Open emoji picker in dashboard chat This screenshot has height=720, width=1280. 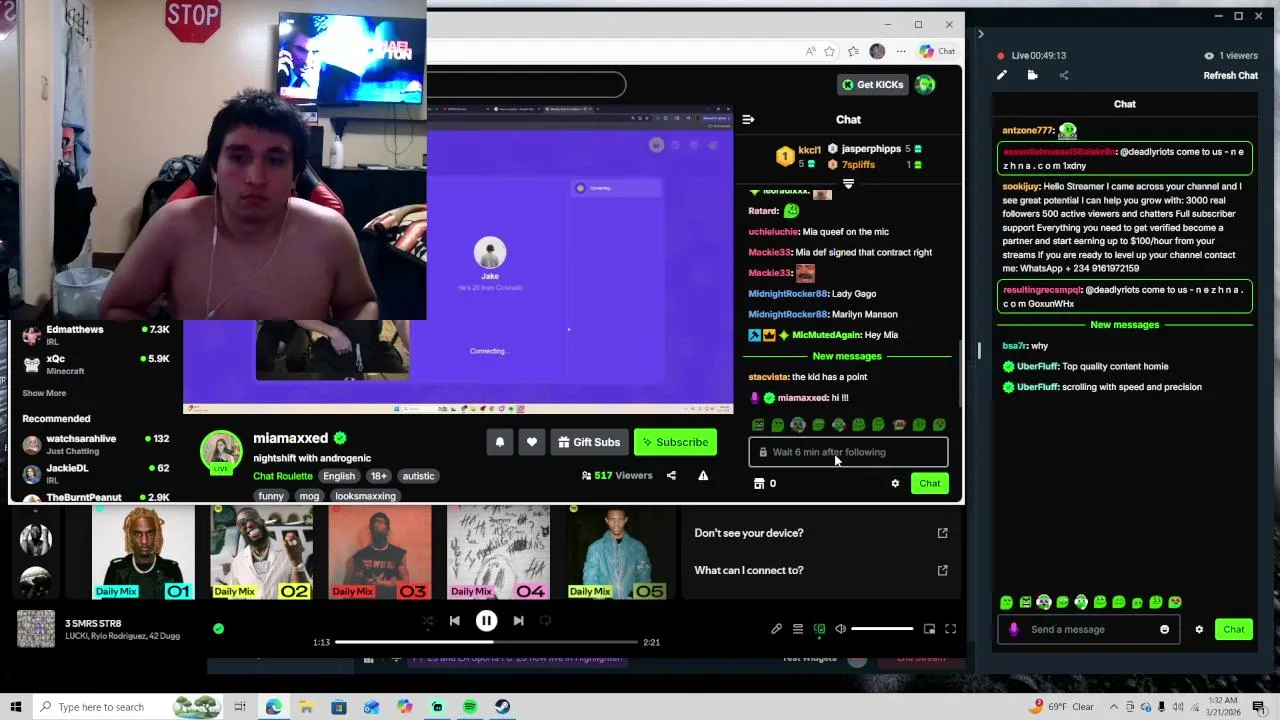(x=1164, y=629)
